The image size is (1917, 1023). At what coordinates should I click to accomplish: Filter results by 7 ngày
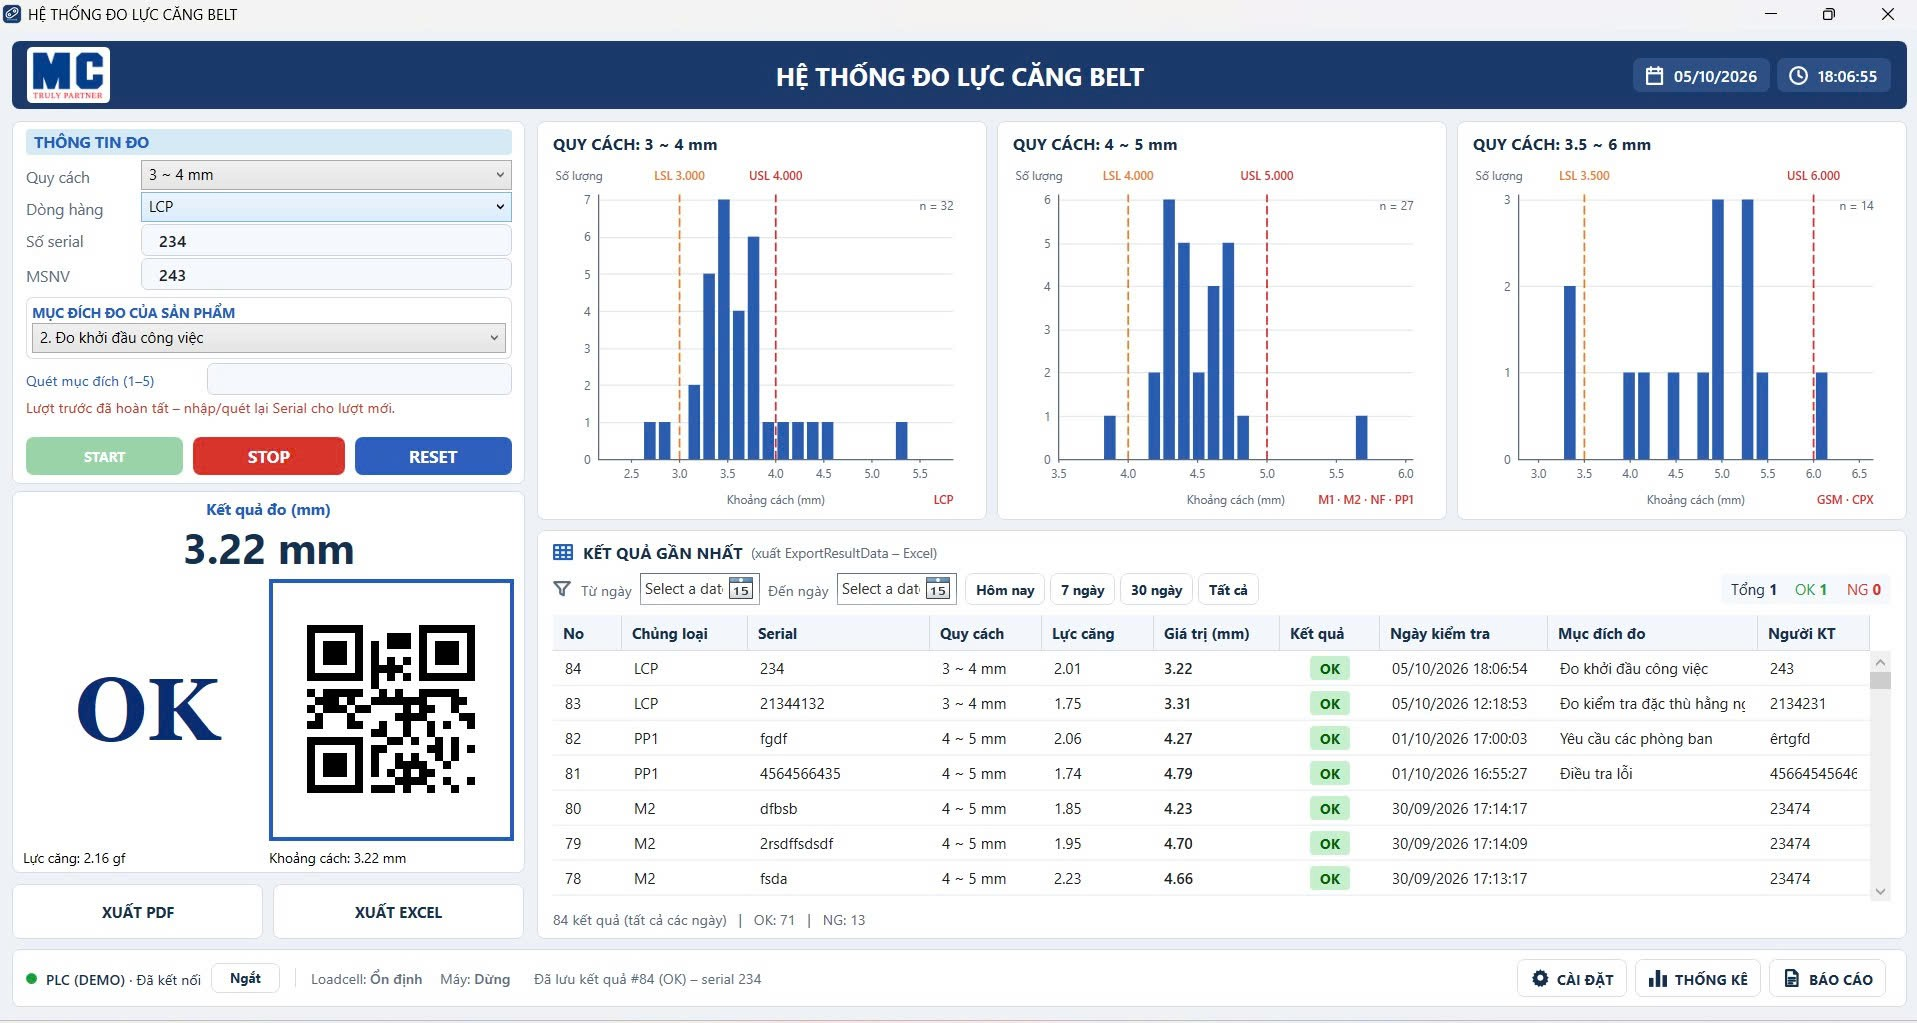tap(1082, 590)
